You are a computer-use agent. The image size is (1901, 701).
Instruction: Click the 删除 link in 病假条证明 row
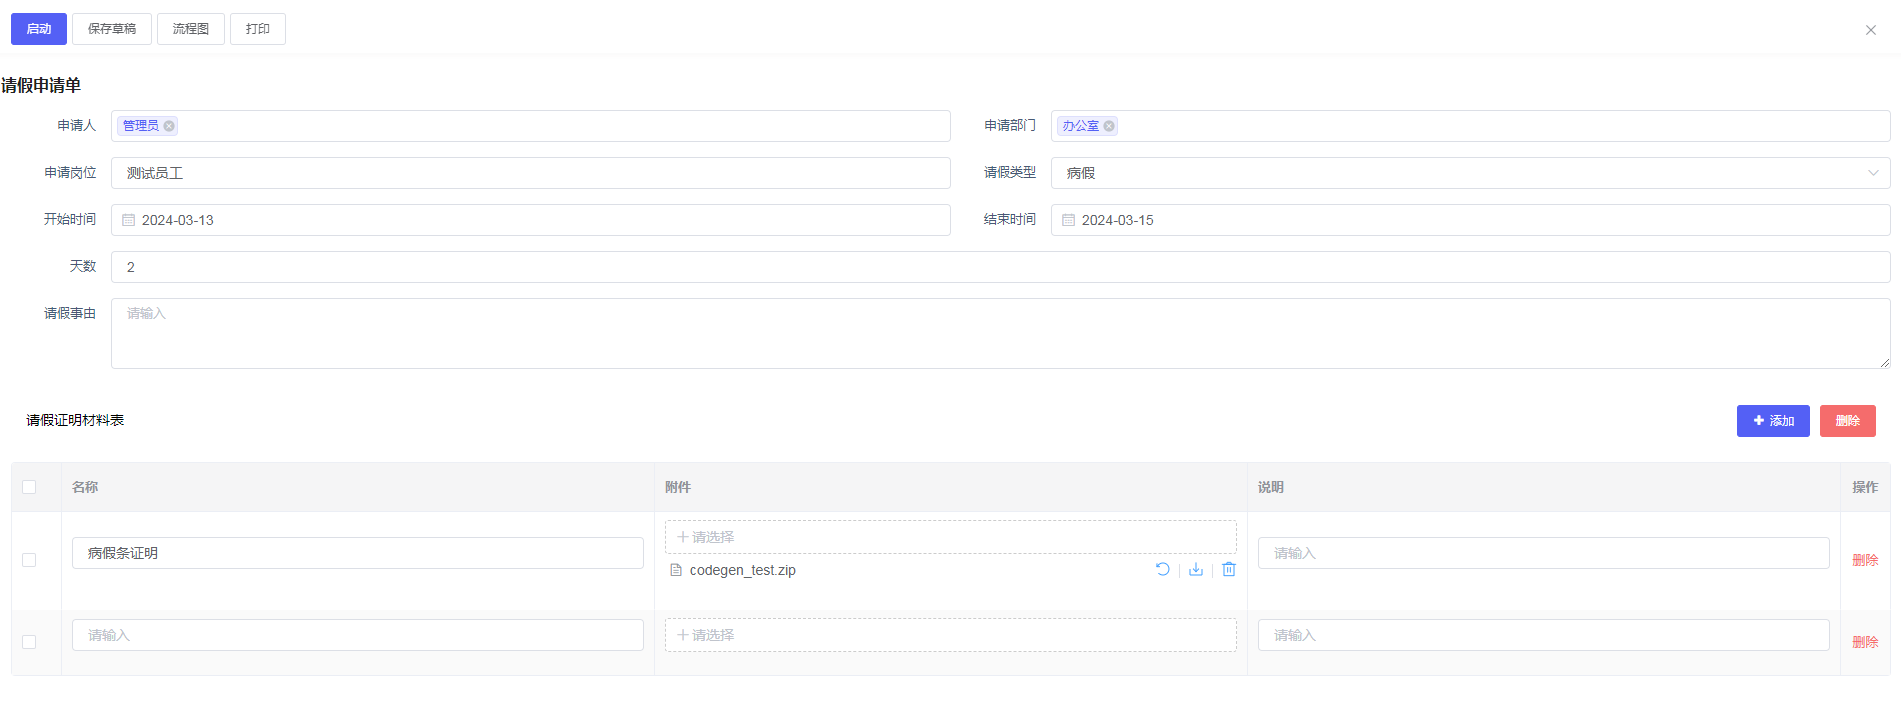click(1865, 560)
